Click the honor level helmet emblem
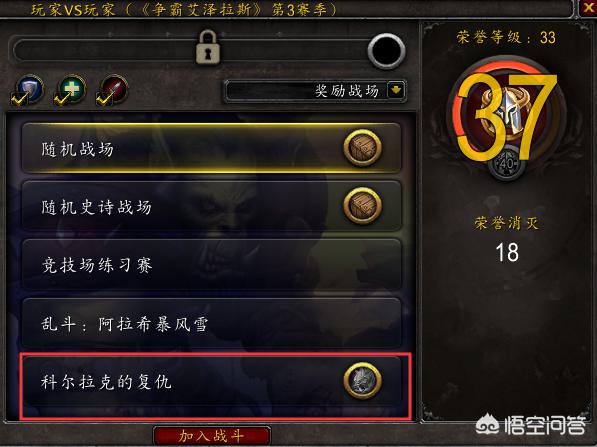The width and height of the screenshot is (597, 447). point(506,113)
